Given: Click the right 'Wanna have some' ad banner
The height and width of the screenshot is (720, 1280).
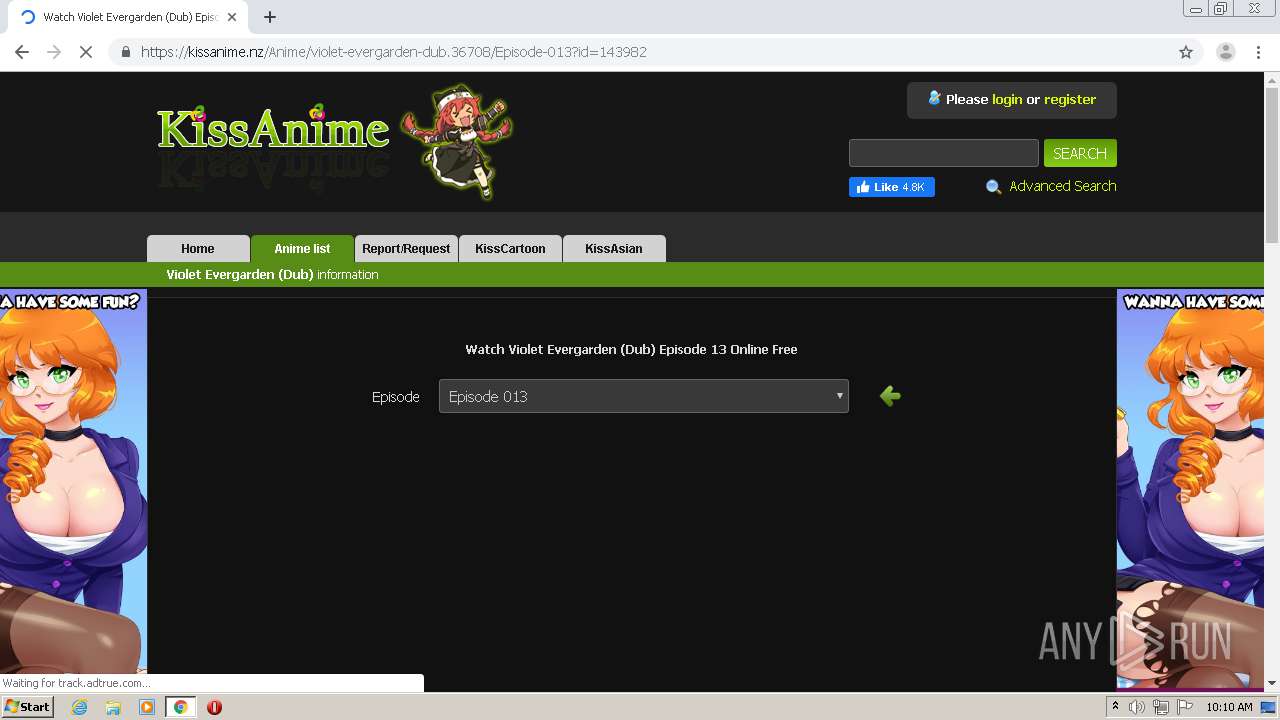Looking at the screenshot, I should 1190,488.
